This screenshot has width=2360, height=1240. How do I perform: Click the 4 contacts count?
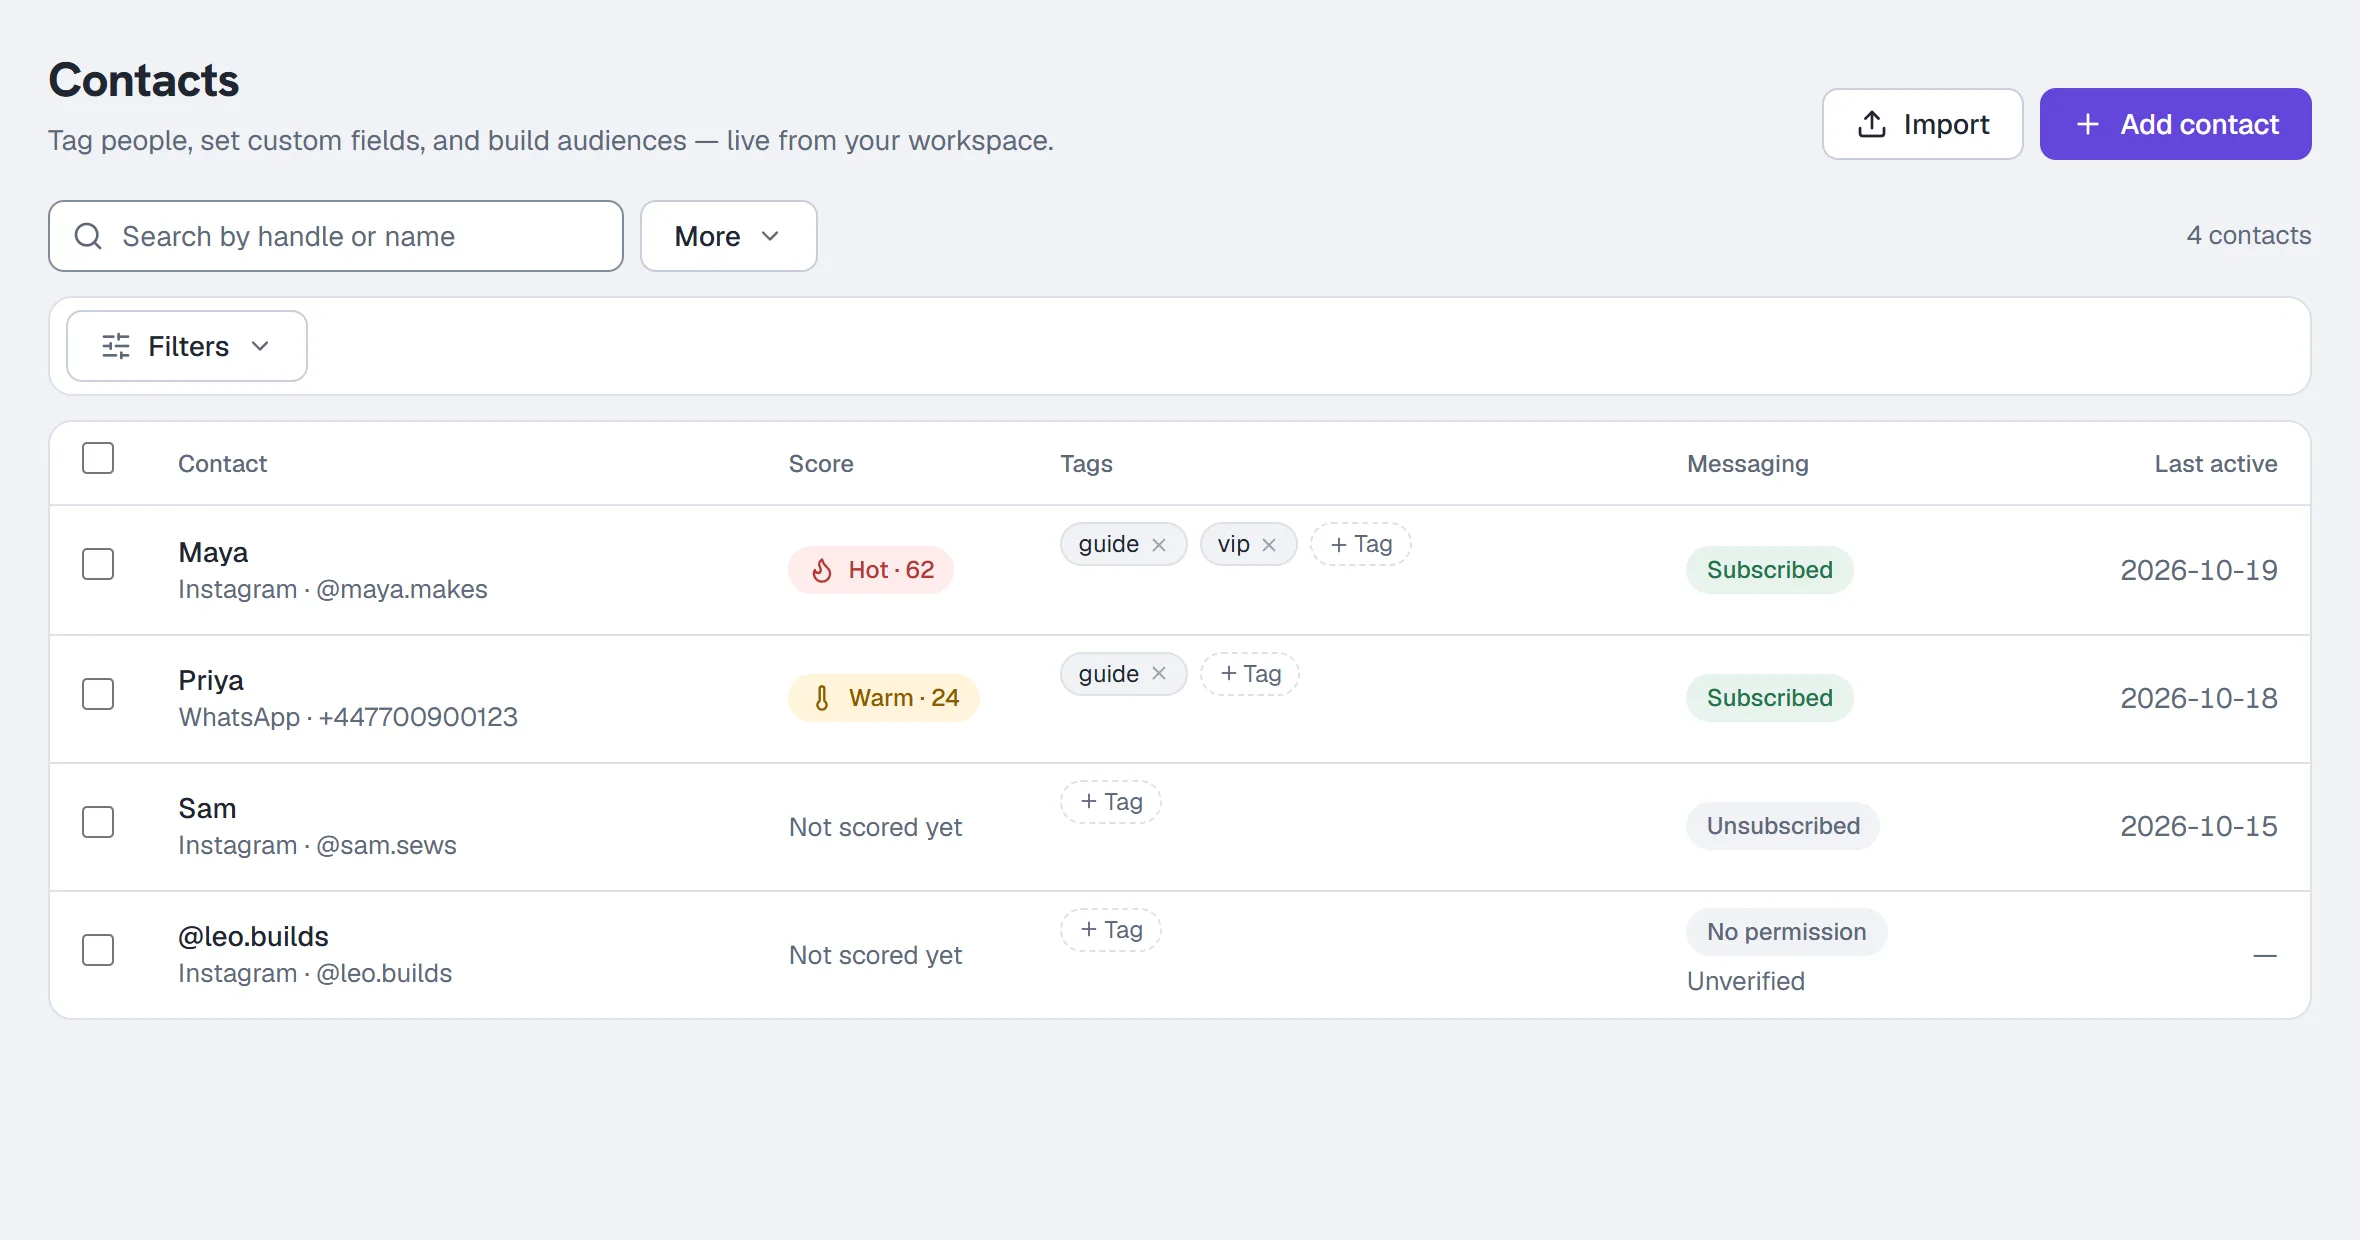point(2249,235)
